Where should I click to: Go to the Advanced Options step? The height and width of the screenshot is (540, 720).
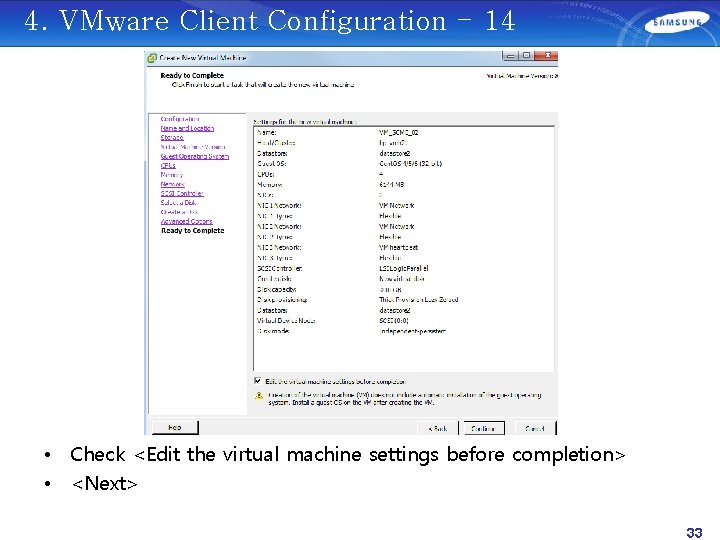[x=187, y=221]
